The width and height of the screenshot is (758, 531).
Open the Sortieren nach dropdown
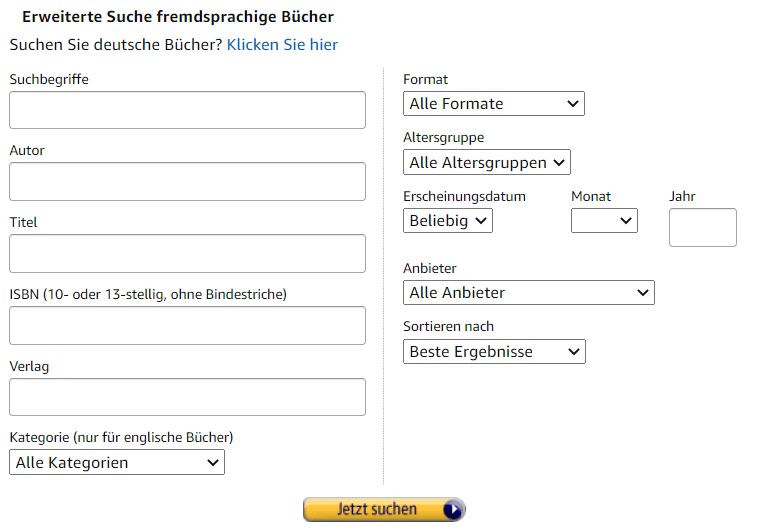(x=494, y=352)
